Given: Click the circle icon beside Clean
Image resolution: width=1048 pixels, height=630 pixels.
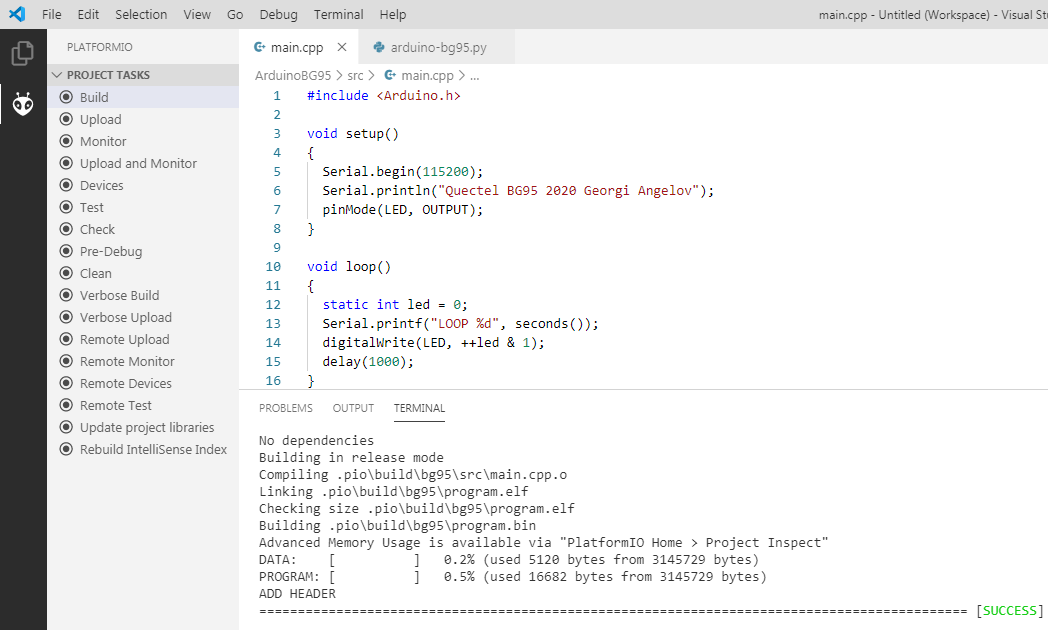Looking at the screenshot, I should coord(66,273).
